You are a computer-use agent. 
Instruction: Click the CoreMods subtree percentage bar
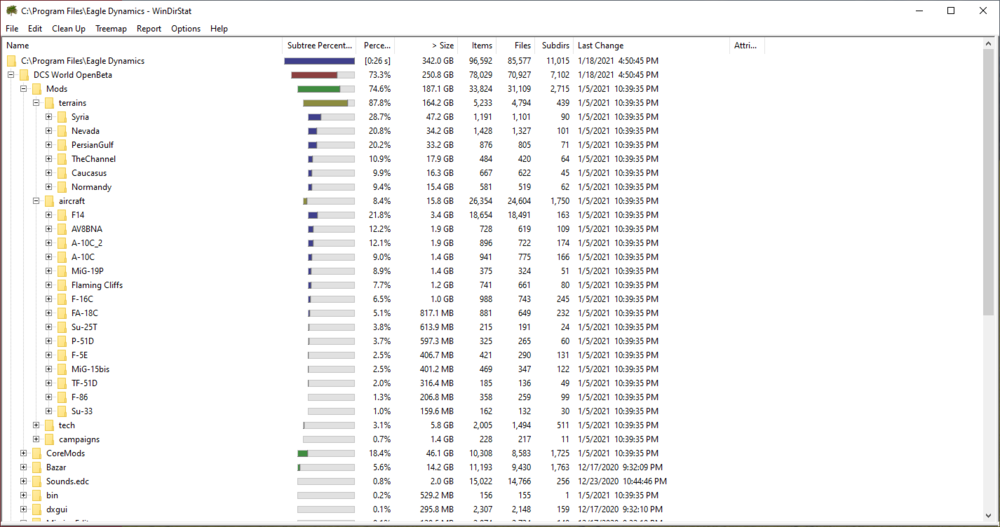click(326, 453)
